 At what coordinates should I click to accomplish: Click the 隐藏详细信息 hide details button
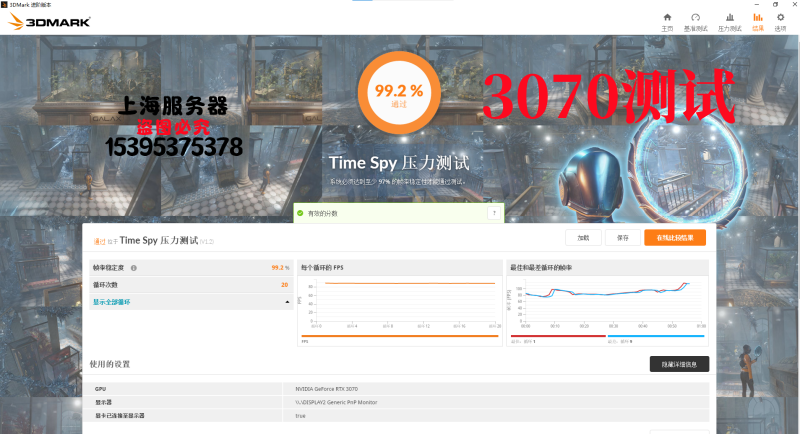pos(679,364)
